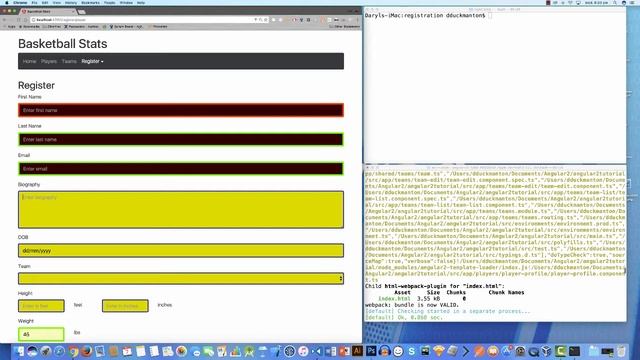The width and height of the screenshot is (640, 360).
Task: Click the Height inches input
Action: click(125, 306)
